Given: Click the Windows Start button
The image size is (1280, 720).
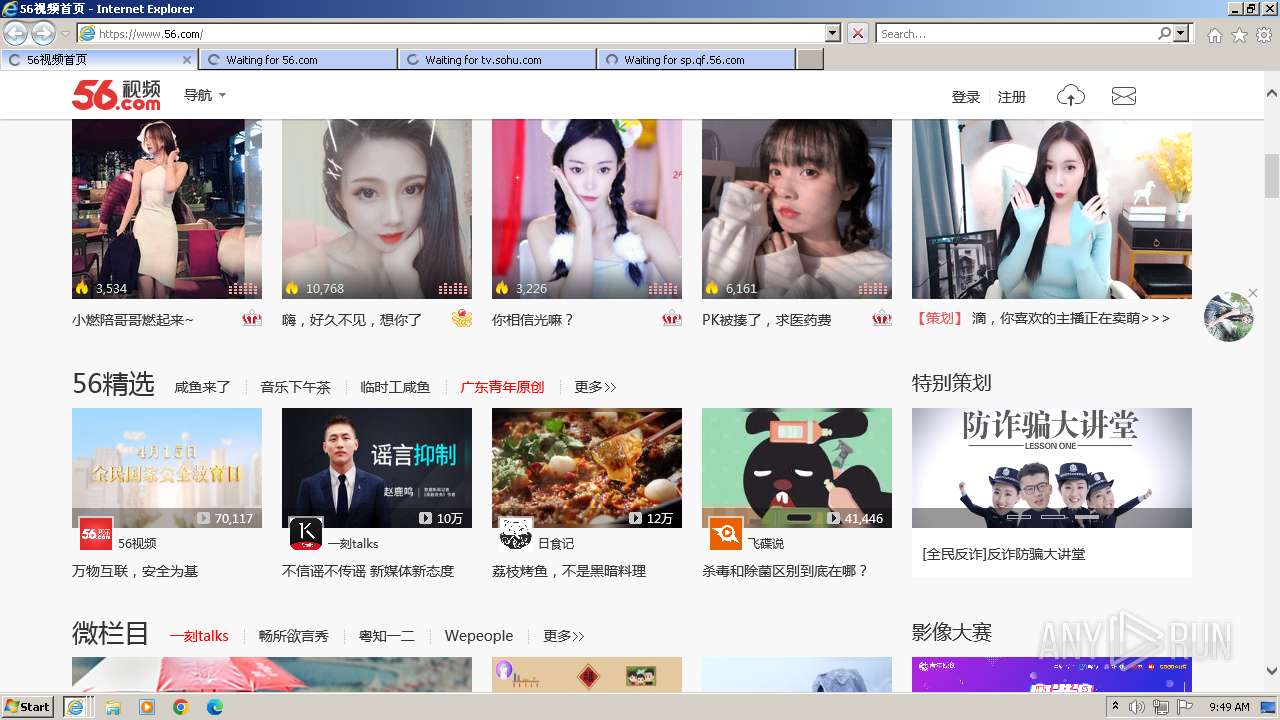Looking at the screenshot, I should click(27, 707).
